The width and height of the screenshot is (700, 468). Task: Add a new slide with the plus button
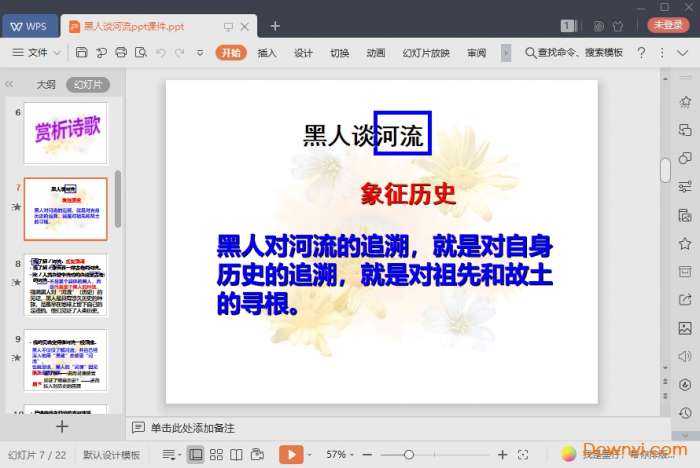click(62, 426)
